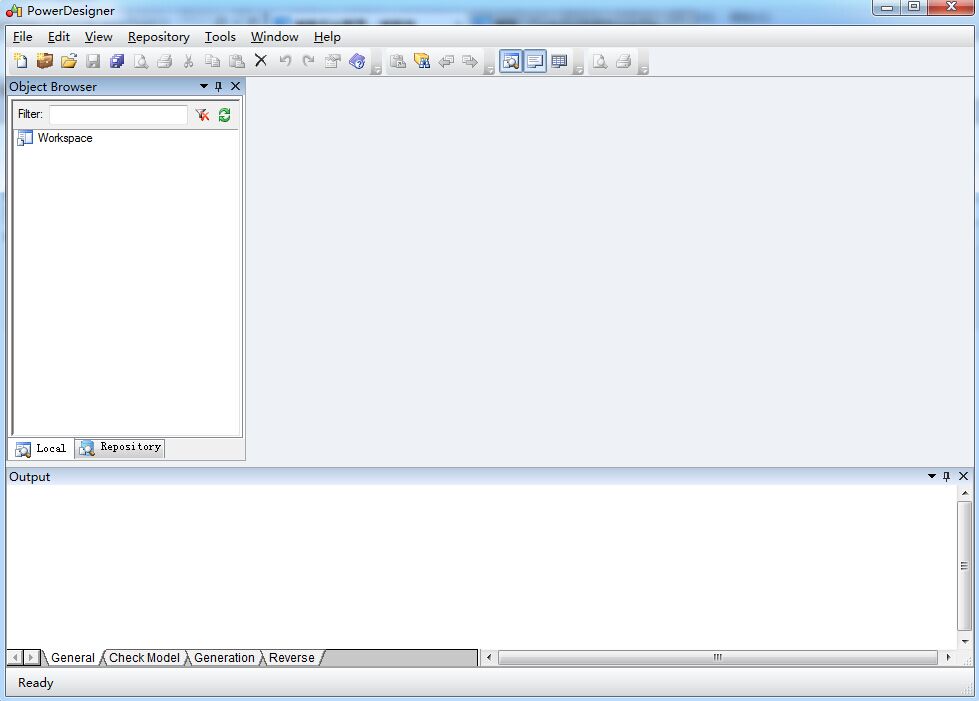Click the Filter text field
The height and width of the screenshot is (701, 979).
(119, 115)
